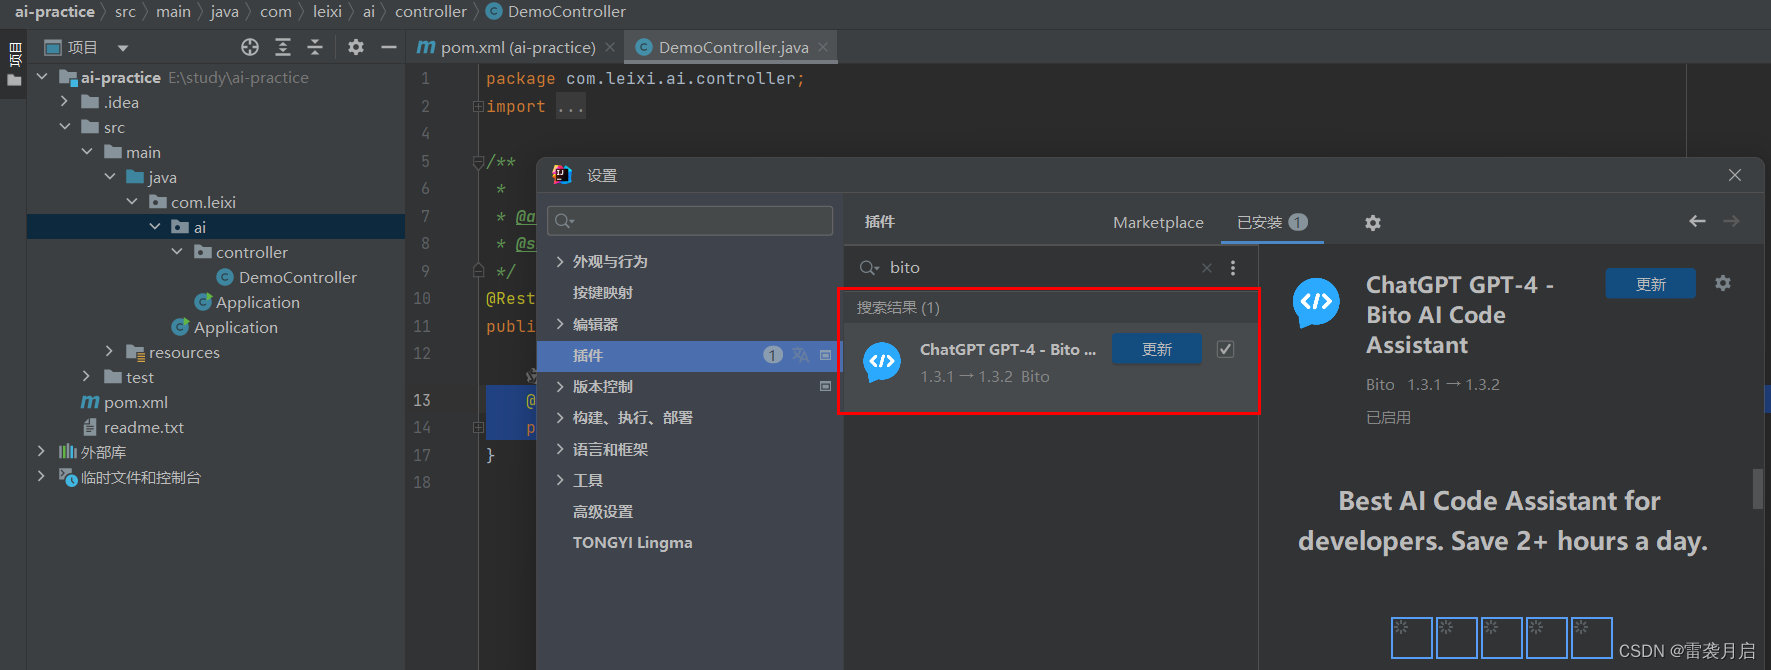Click the collapse all icon in project toolbar

pos(315,47)
